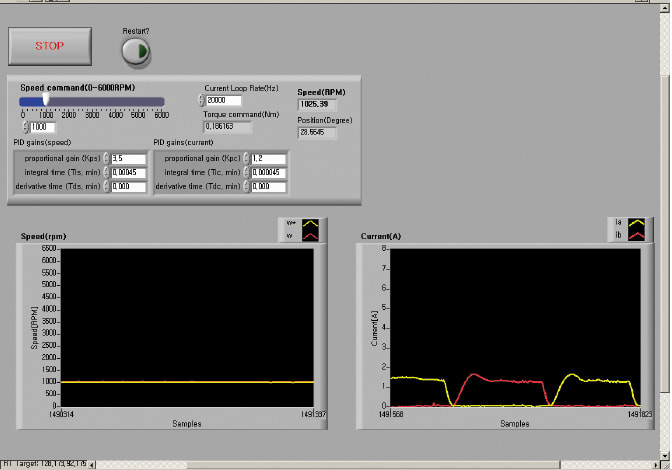Click the stepper for current proportional gain Kpc

click(246, 159)
